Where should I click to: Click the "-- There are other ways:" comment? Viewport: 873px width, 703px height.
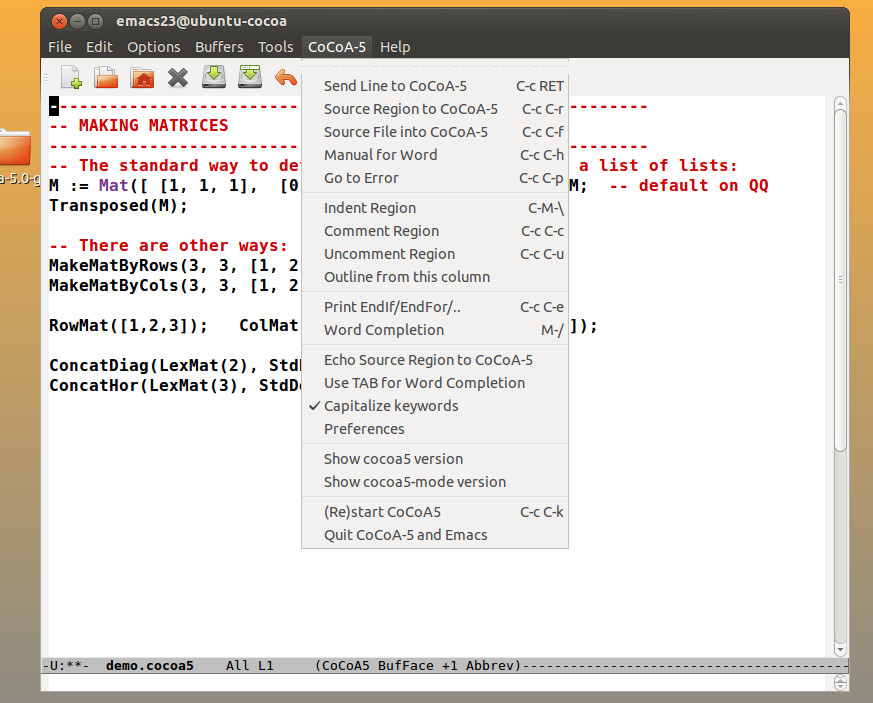click(x=168, y=246)
